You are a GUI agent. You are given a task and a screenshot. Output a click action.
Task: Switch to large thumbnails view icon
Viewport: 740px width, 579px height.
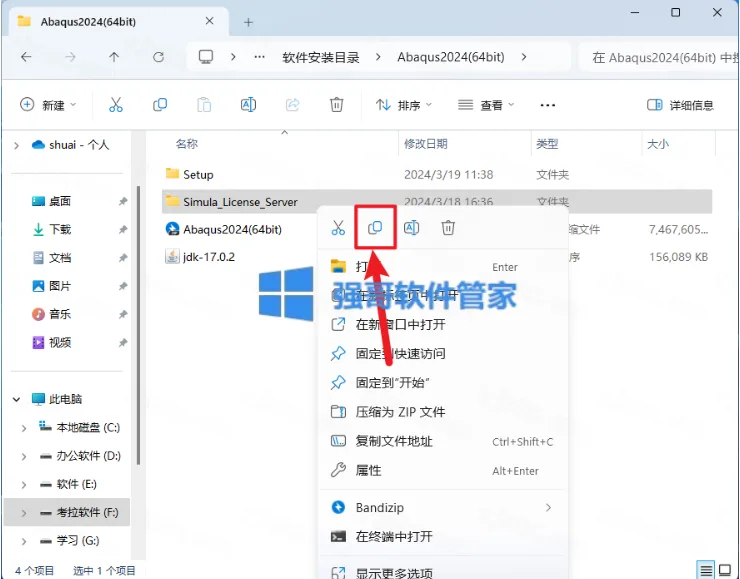[x=724, y=570]
